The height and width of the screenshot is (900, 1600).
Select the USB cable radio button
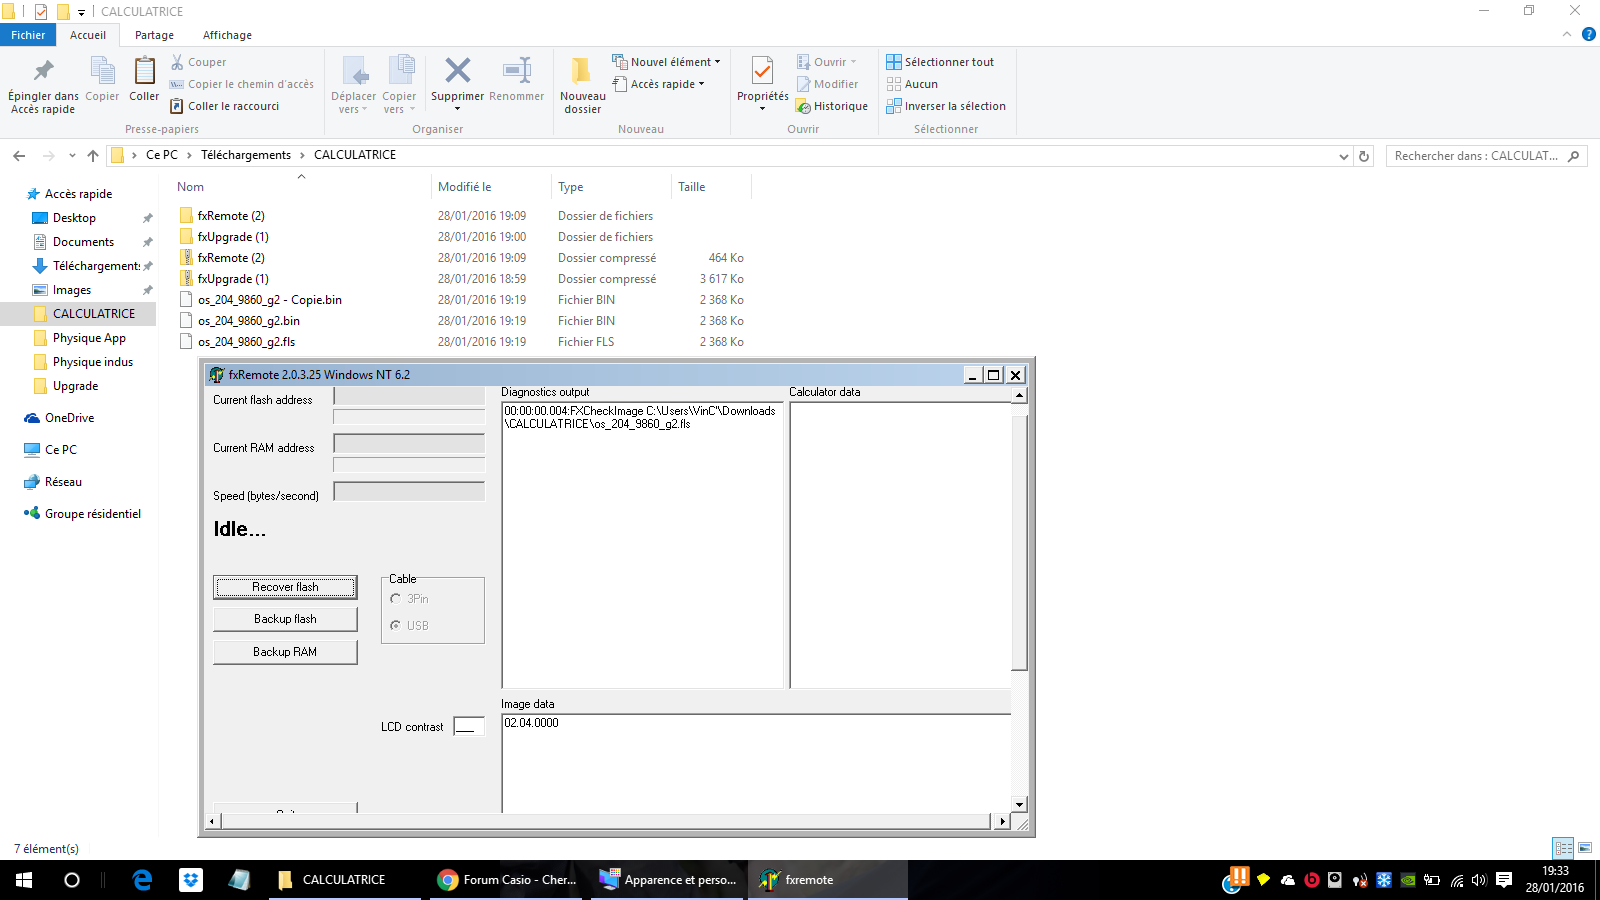point(396,625)
